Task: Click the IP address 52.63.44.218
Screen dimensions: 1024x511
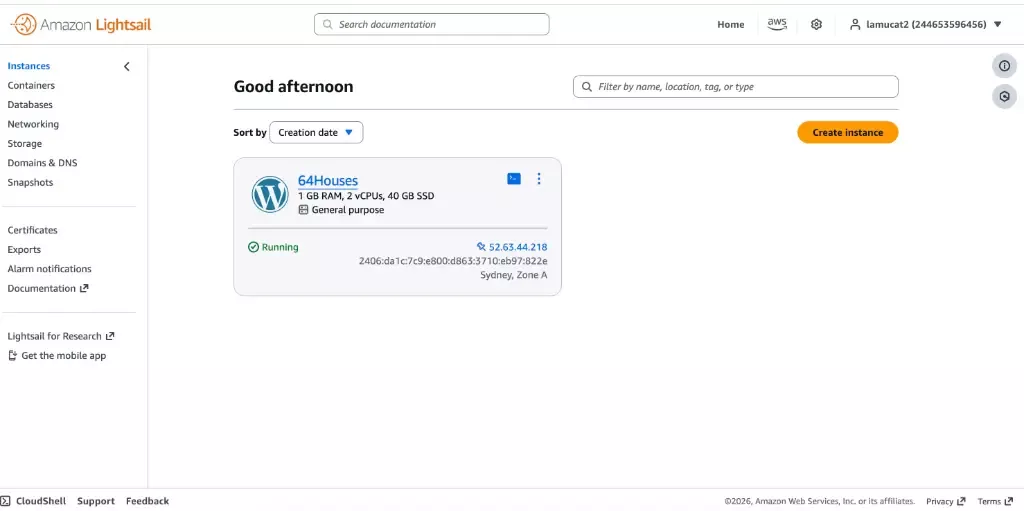Action: pos(518,247)
